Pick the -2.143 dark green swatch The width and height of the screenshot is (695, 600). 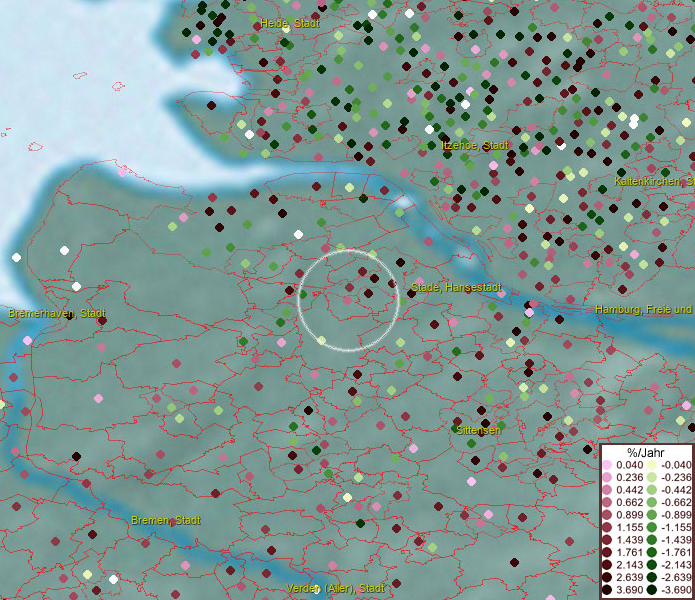[652, 565]
